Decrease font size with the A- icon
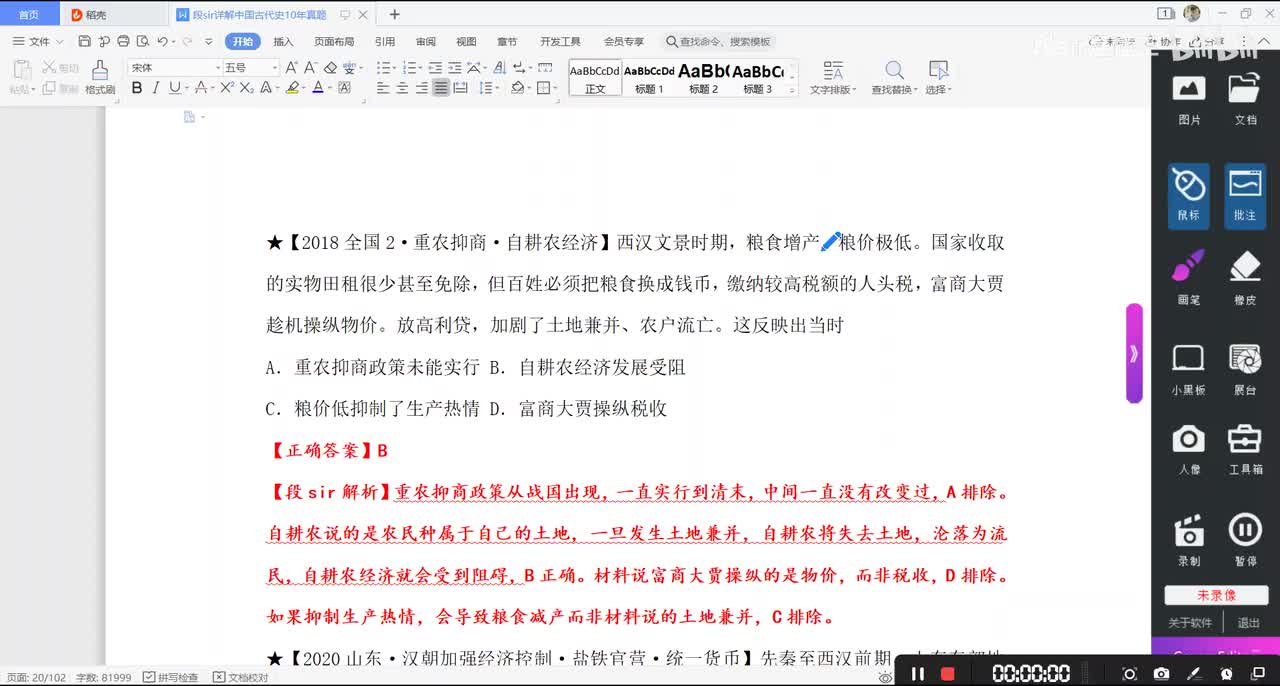 [311, 67]
